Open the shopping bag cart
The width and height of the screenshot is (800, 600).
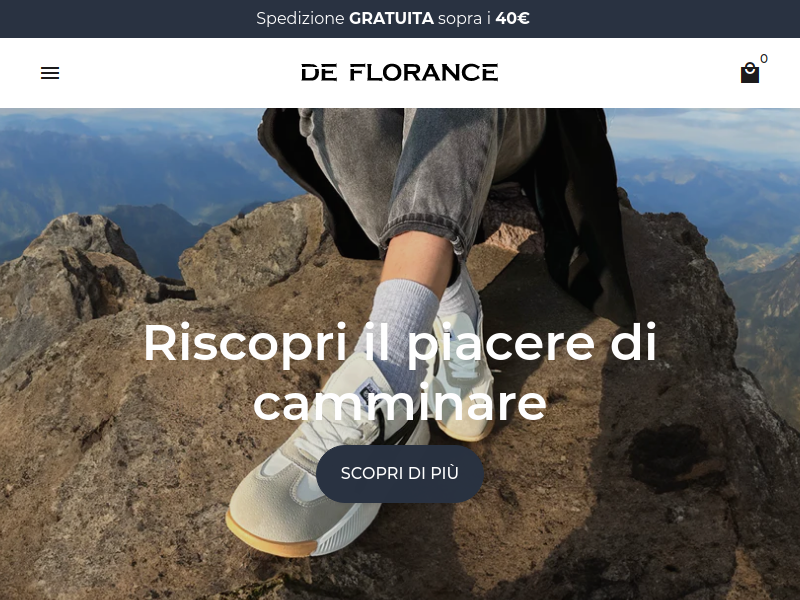[x=749, y=73]
